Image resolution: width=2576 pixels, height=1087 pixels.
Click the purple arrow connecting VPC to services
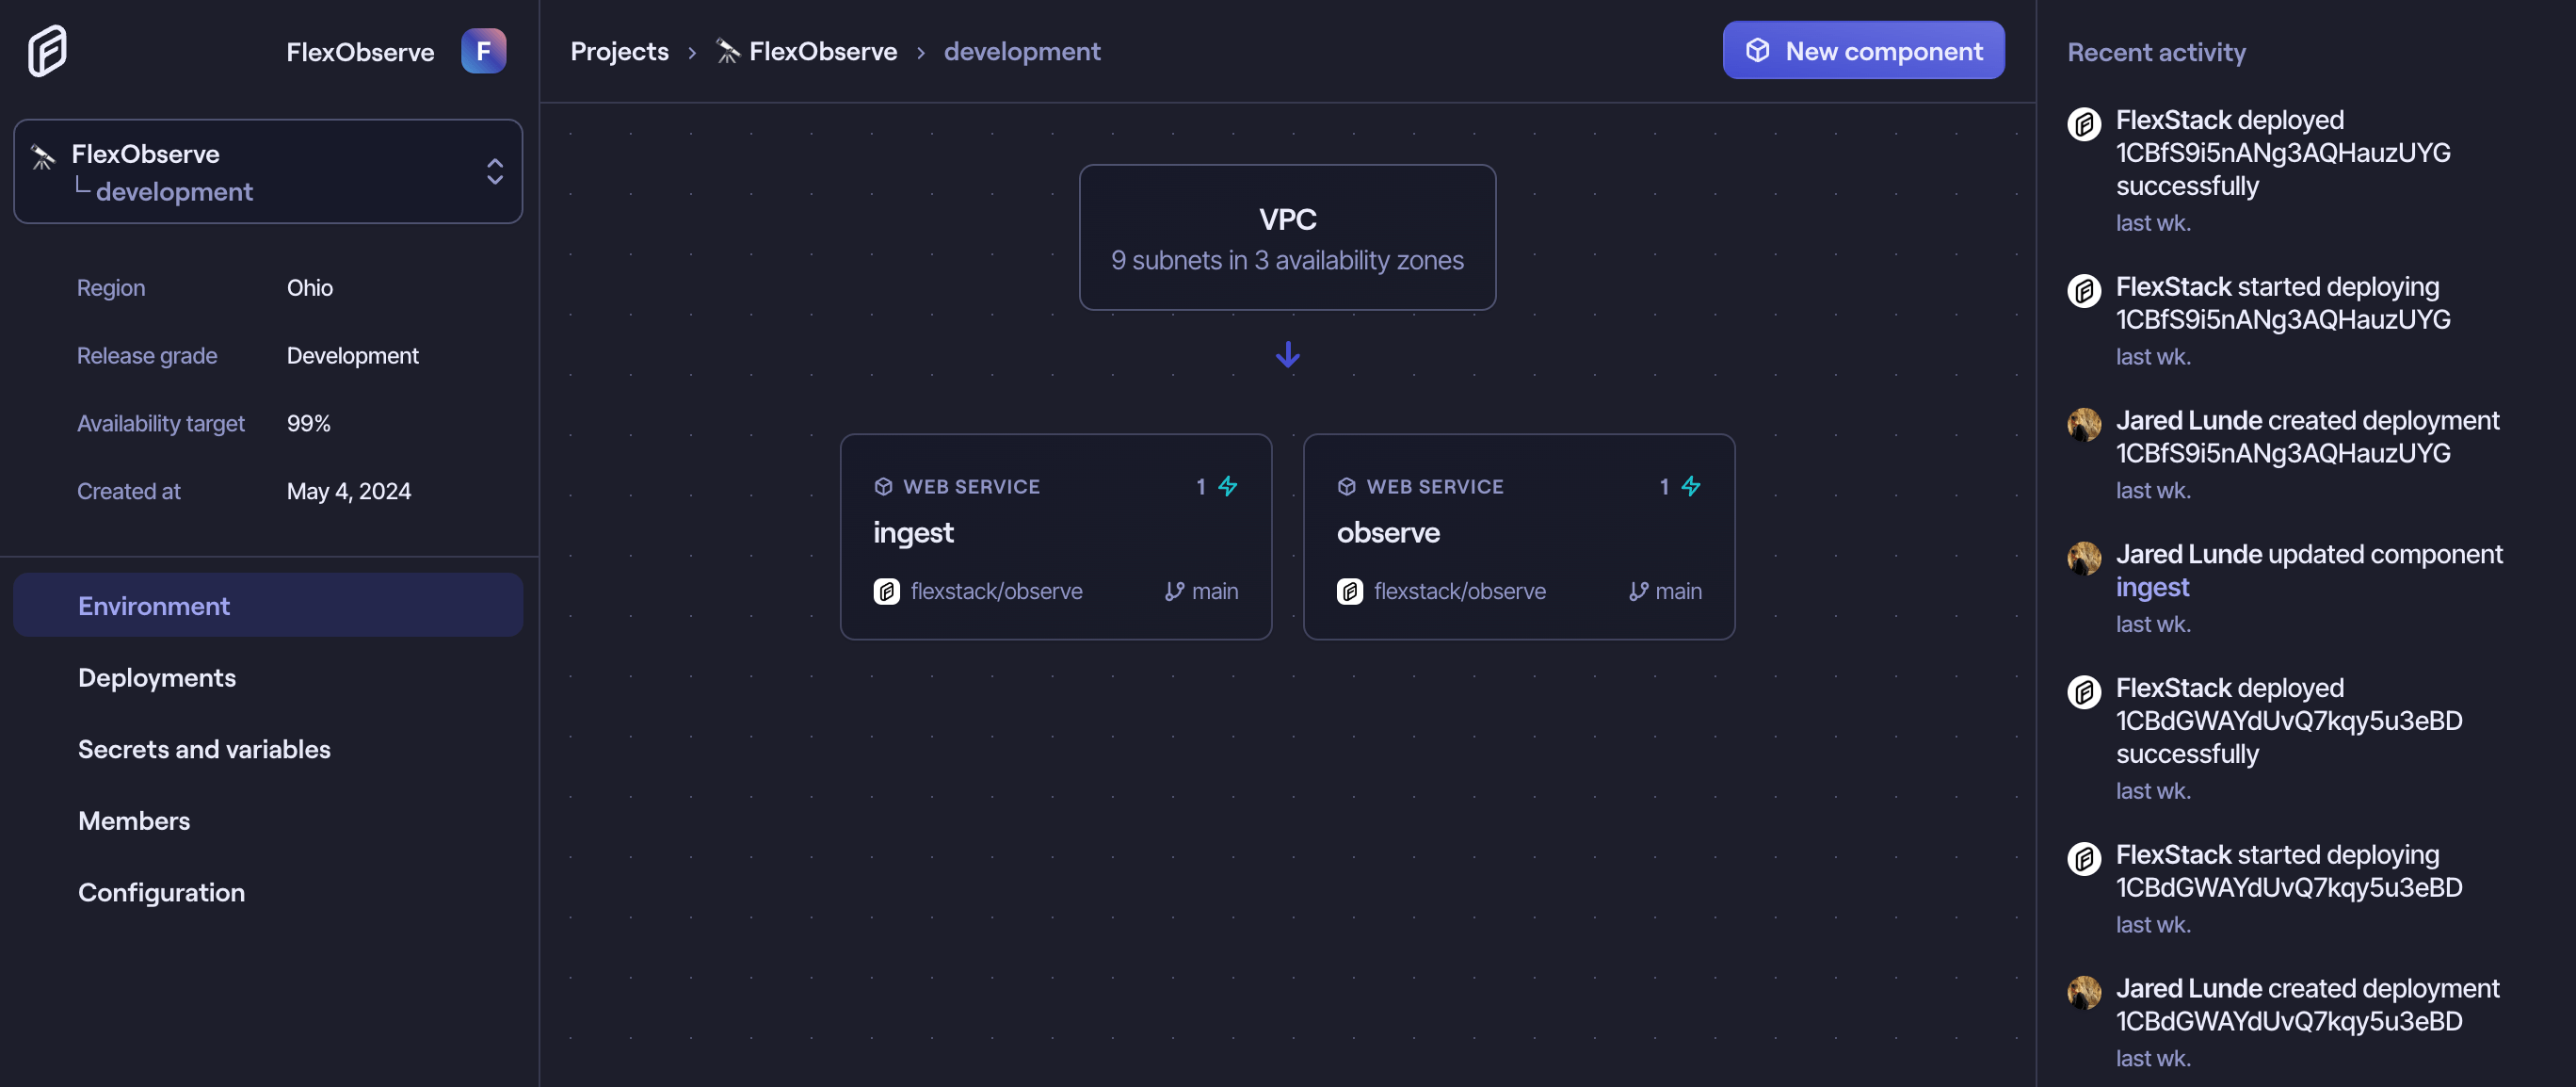(x=1287, y=355)
